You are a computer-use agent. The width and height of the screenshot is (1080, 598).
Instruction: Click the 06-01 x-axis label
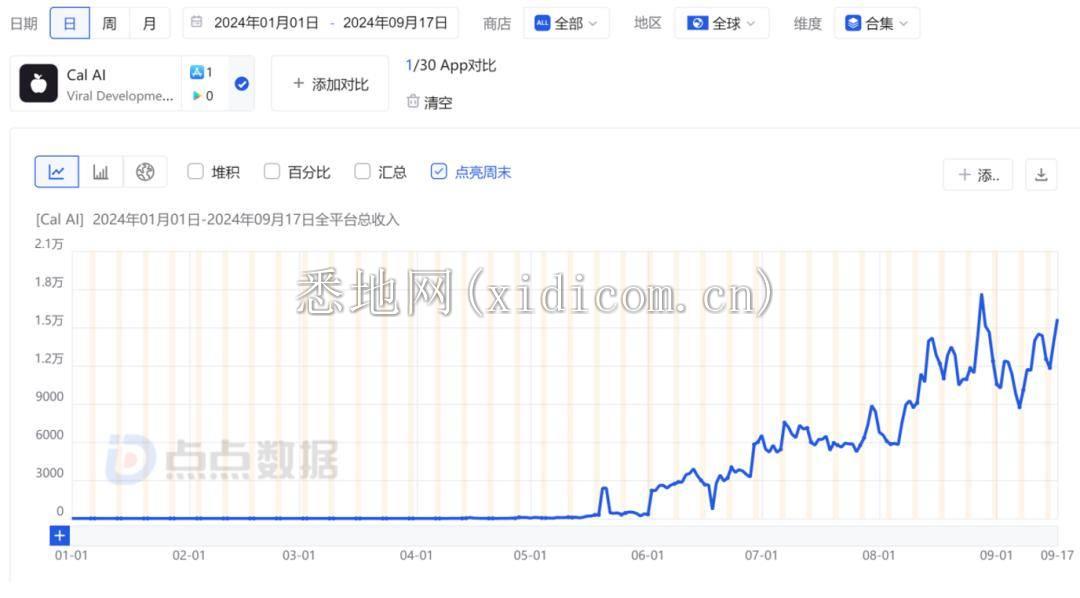647,555
